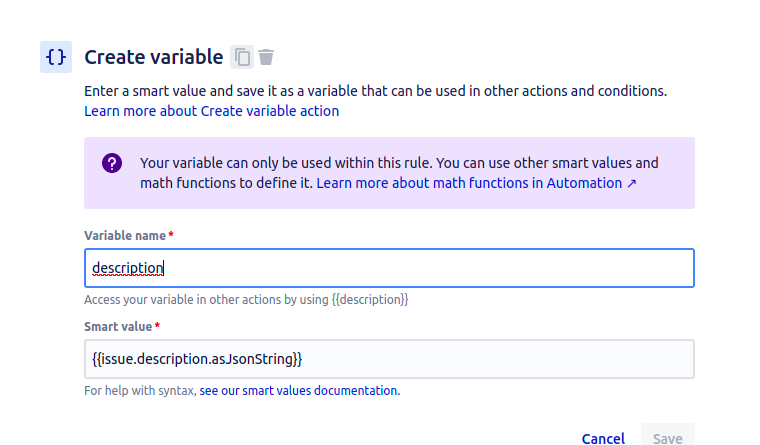Open Learn more about Create variable action

pyautogui.click(x=211, y=111)
